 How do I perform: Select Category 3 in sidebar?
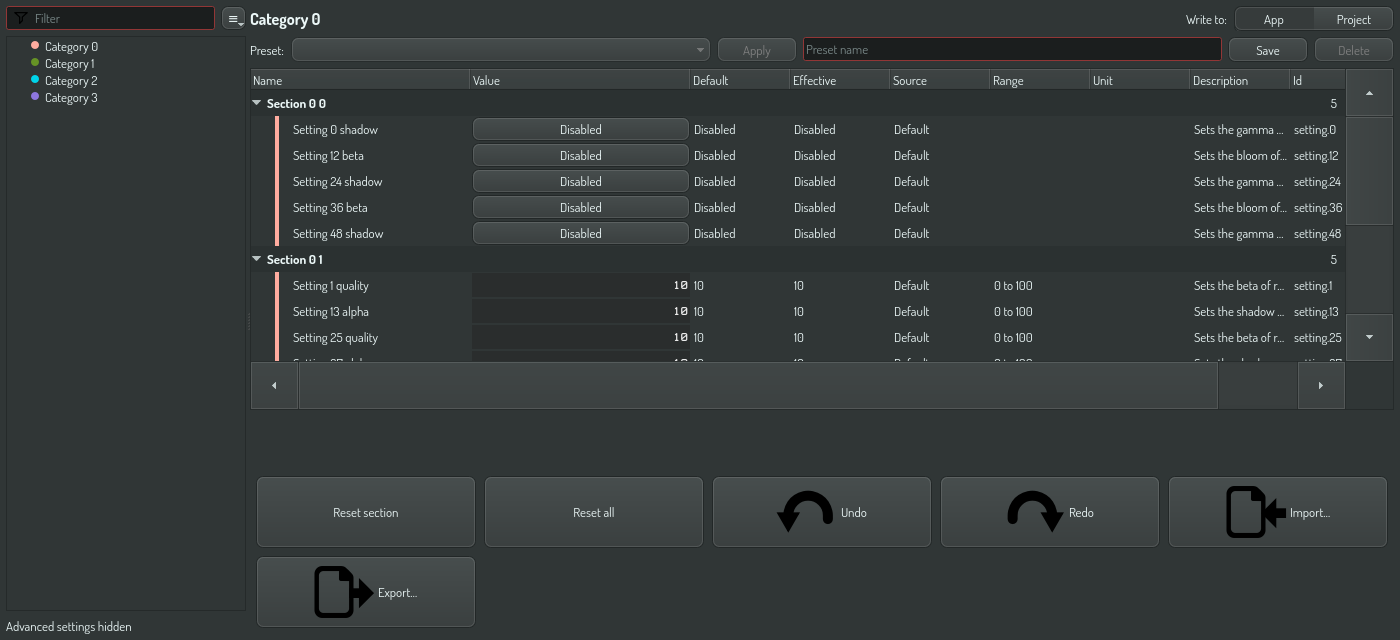point(71,97)
